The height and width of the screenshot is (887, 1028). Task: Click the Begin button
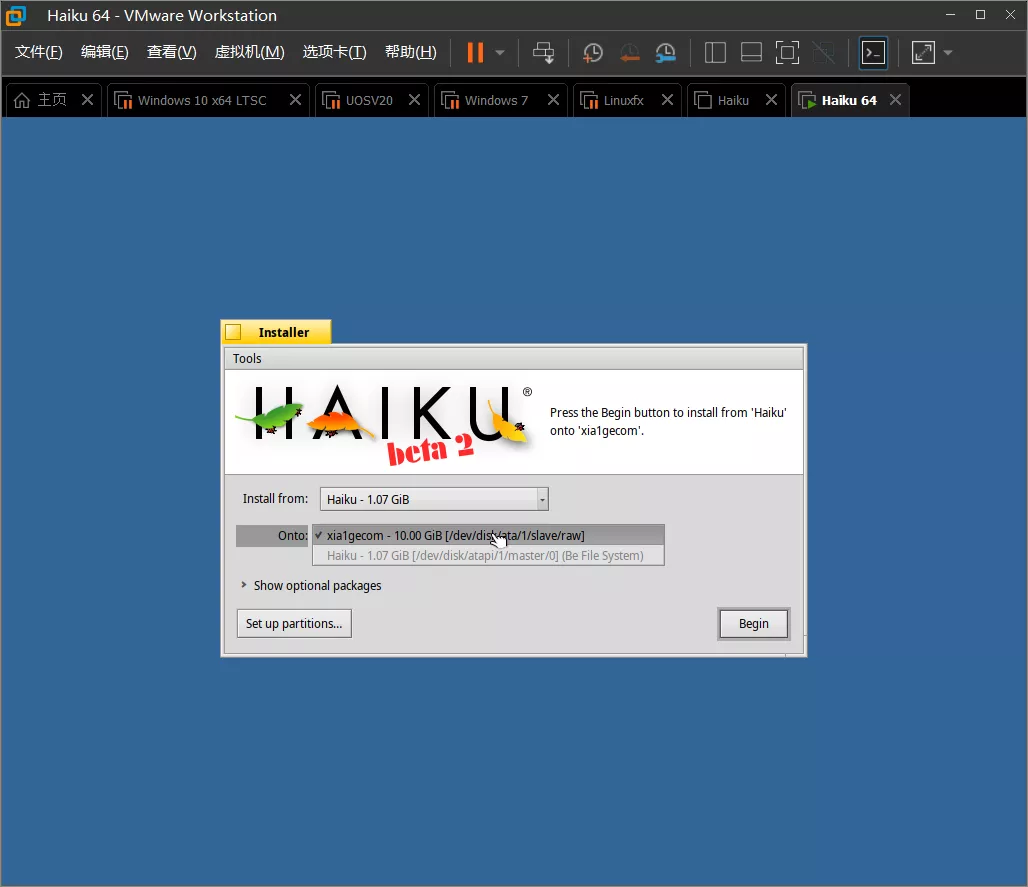753,623
